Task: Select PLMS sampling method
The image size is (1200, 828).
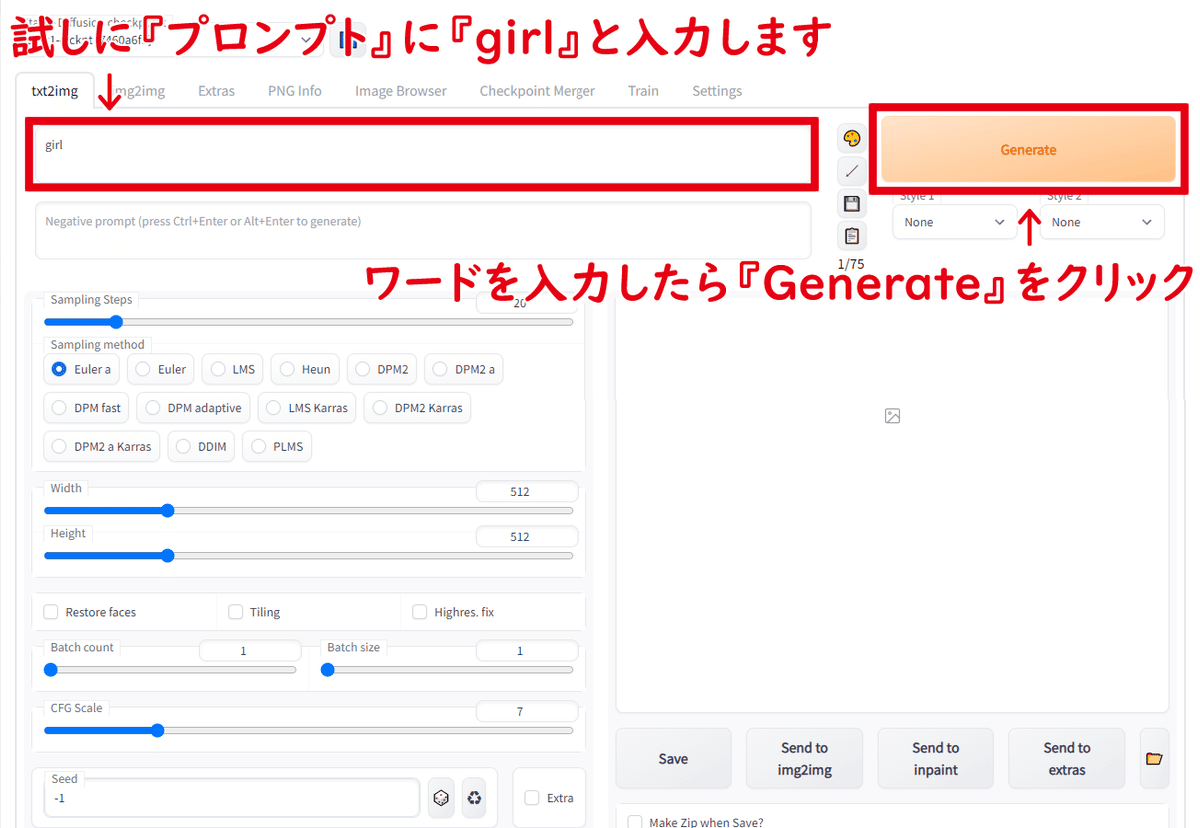Action: (x=278, y=446)
